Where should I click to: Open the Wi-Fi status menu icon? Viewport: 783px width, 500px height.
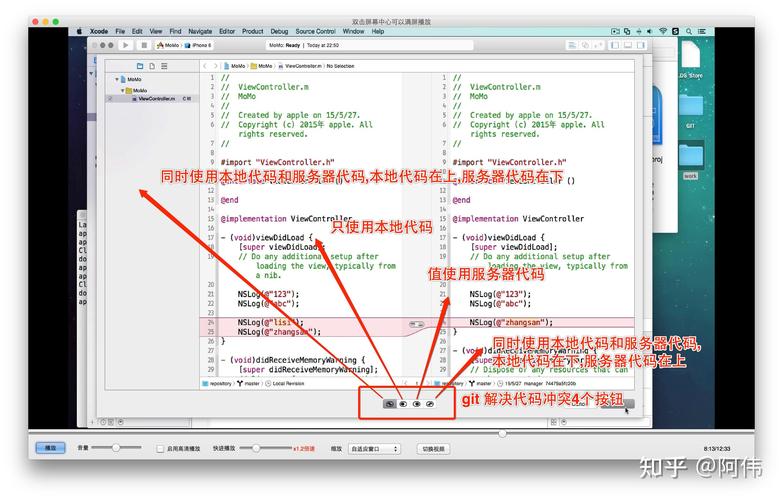(x=663, y=31)
